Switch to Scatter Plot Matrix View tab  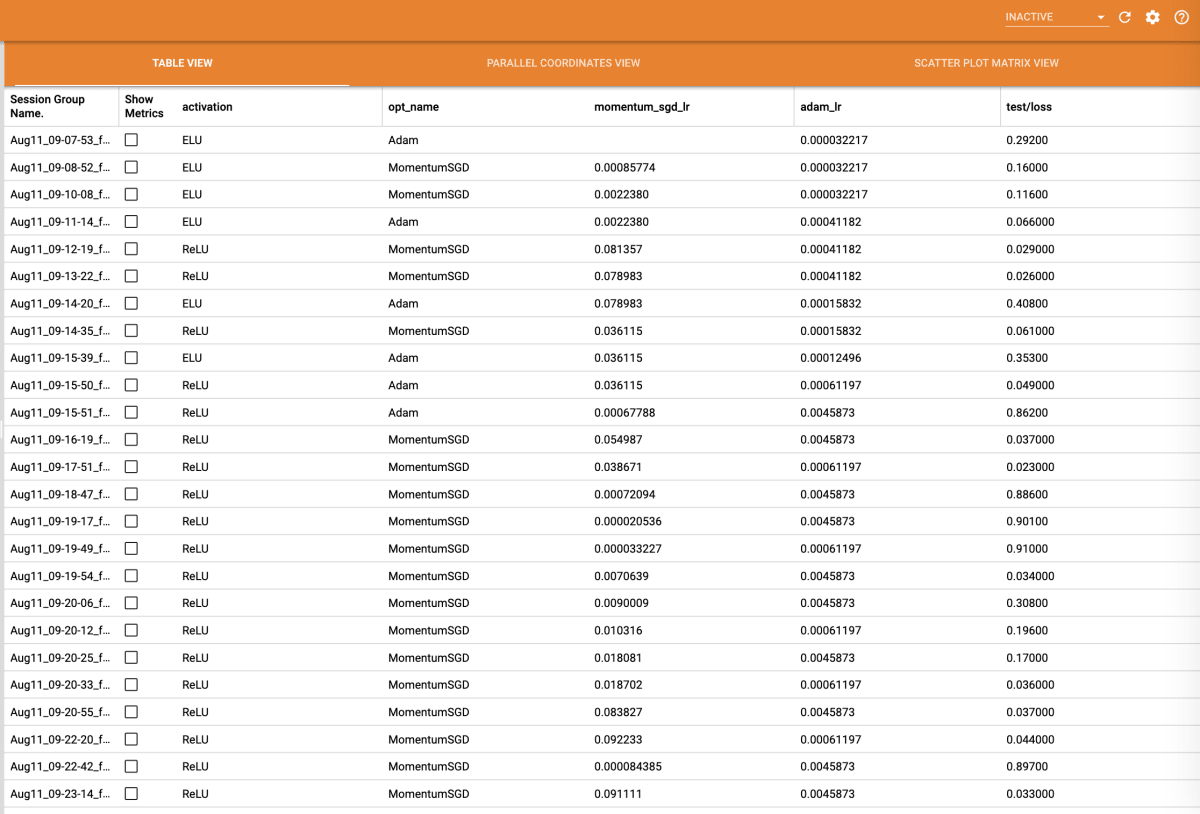coord(986,63)
